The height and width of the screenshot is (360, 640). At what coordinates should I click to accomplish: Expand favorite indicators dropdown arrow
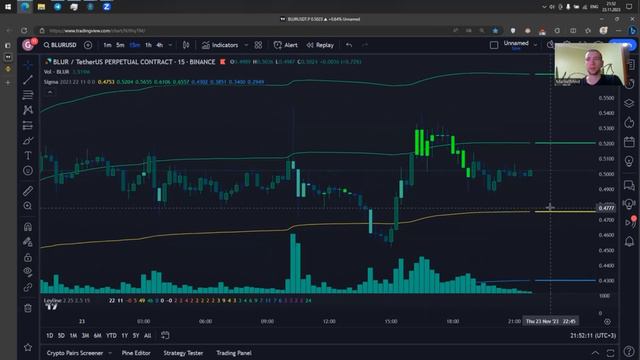pos(246,45)
